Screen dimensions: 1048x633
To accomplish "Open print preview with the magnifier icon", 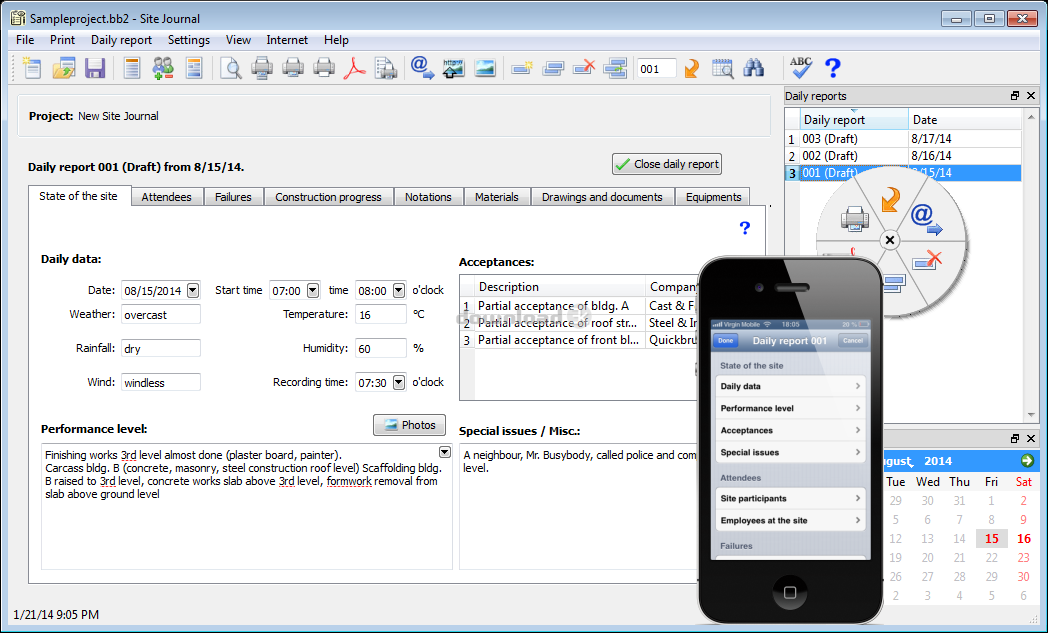I will point(231,68).
